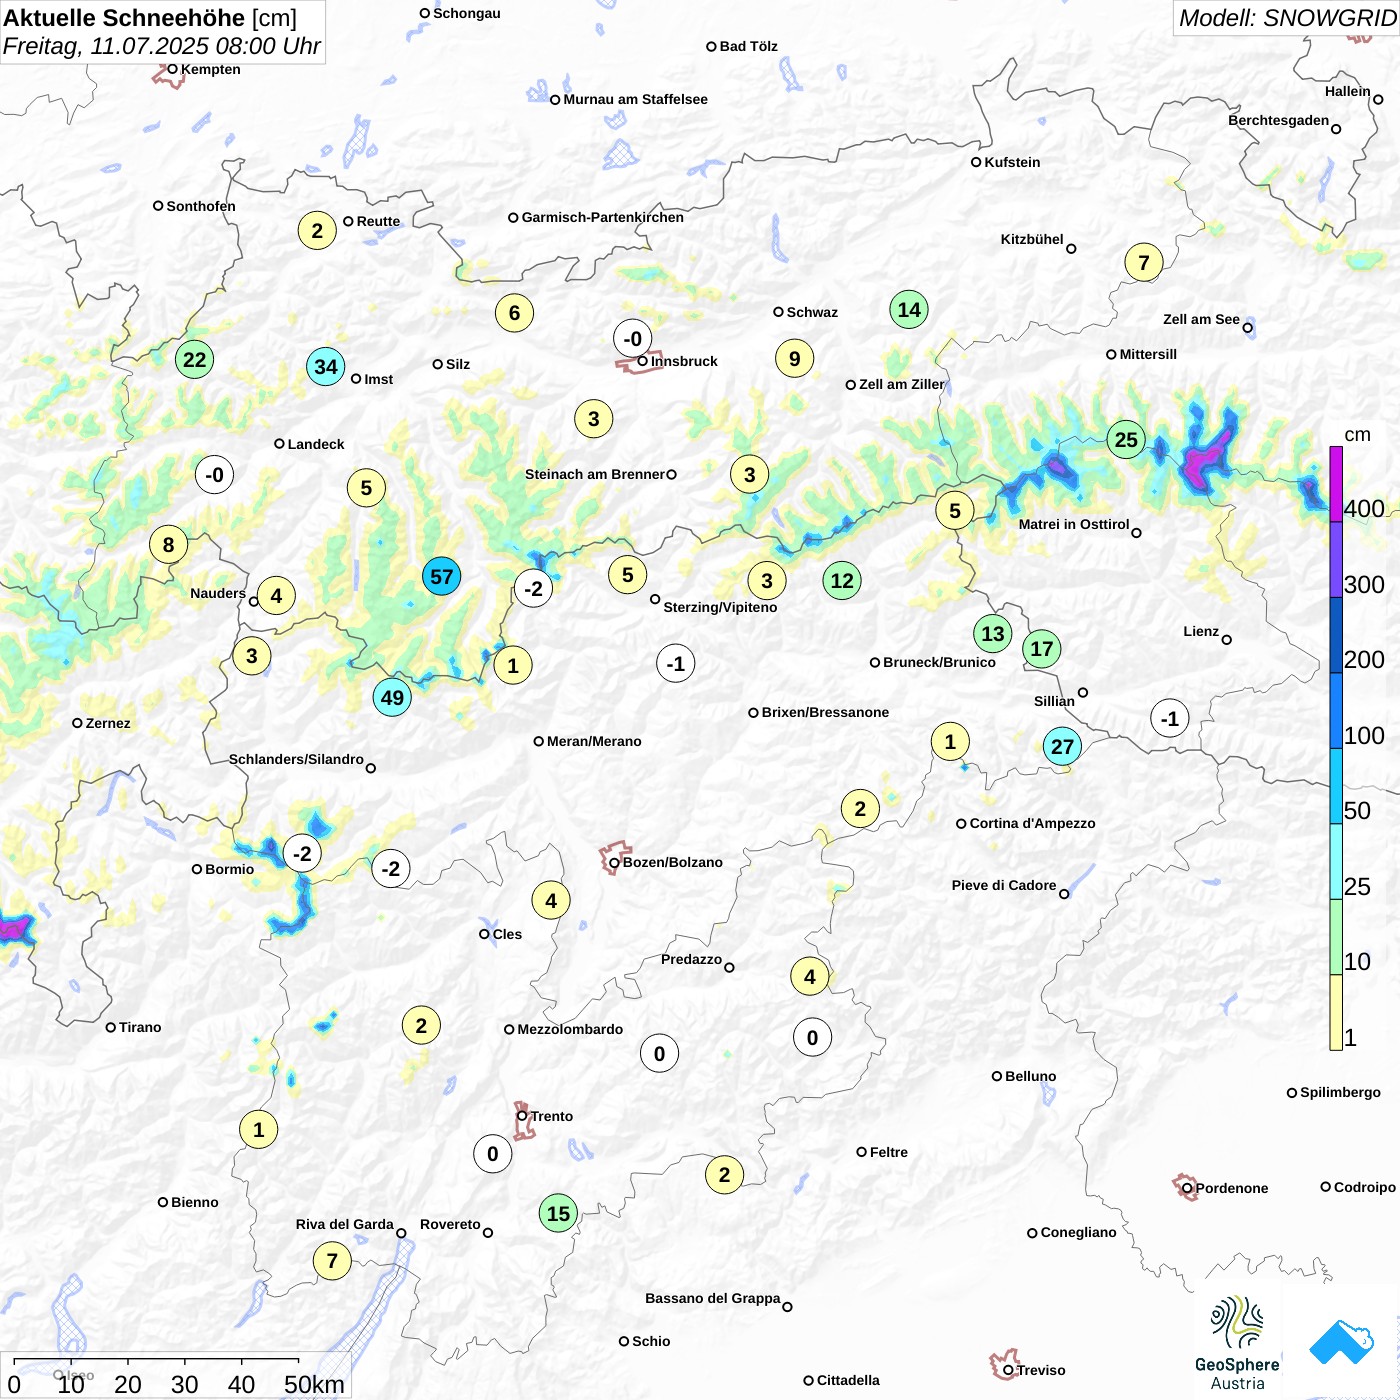The width and height of the screenshot is (1400, 1400).
Task: Select the Kitzbühel city label
Action: tap(1032, 239)
